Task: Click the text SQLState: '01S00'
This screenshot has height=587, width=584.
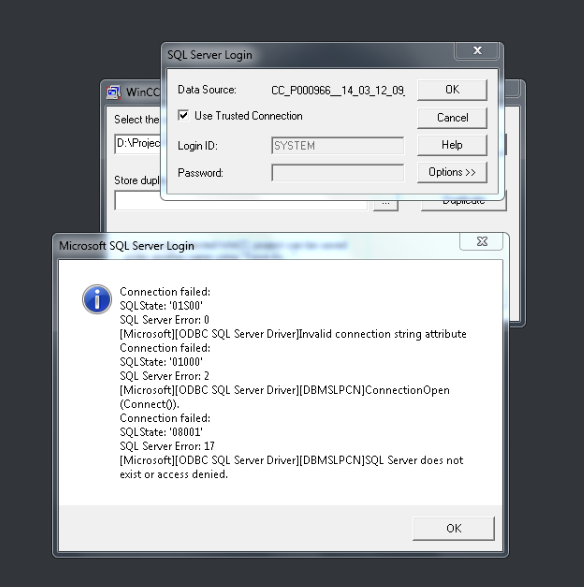Action: (x=161, y=306)
